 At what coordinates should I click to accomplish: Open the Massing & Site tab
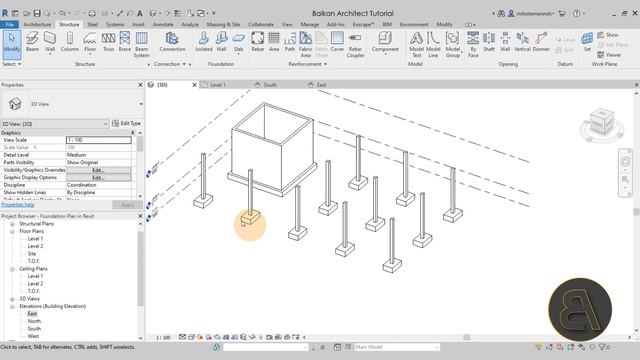(223, 24)
